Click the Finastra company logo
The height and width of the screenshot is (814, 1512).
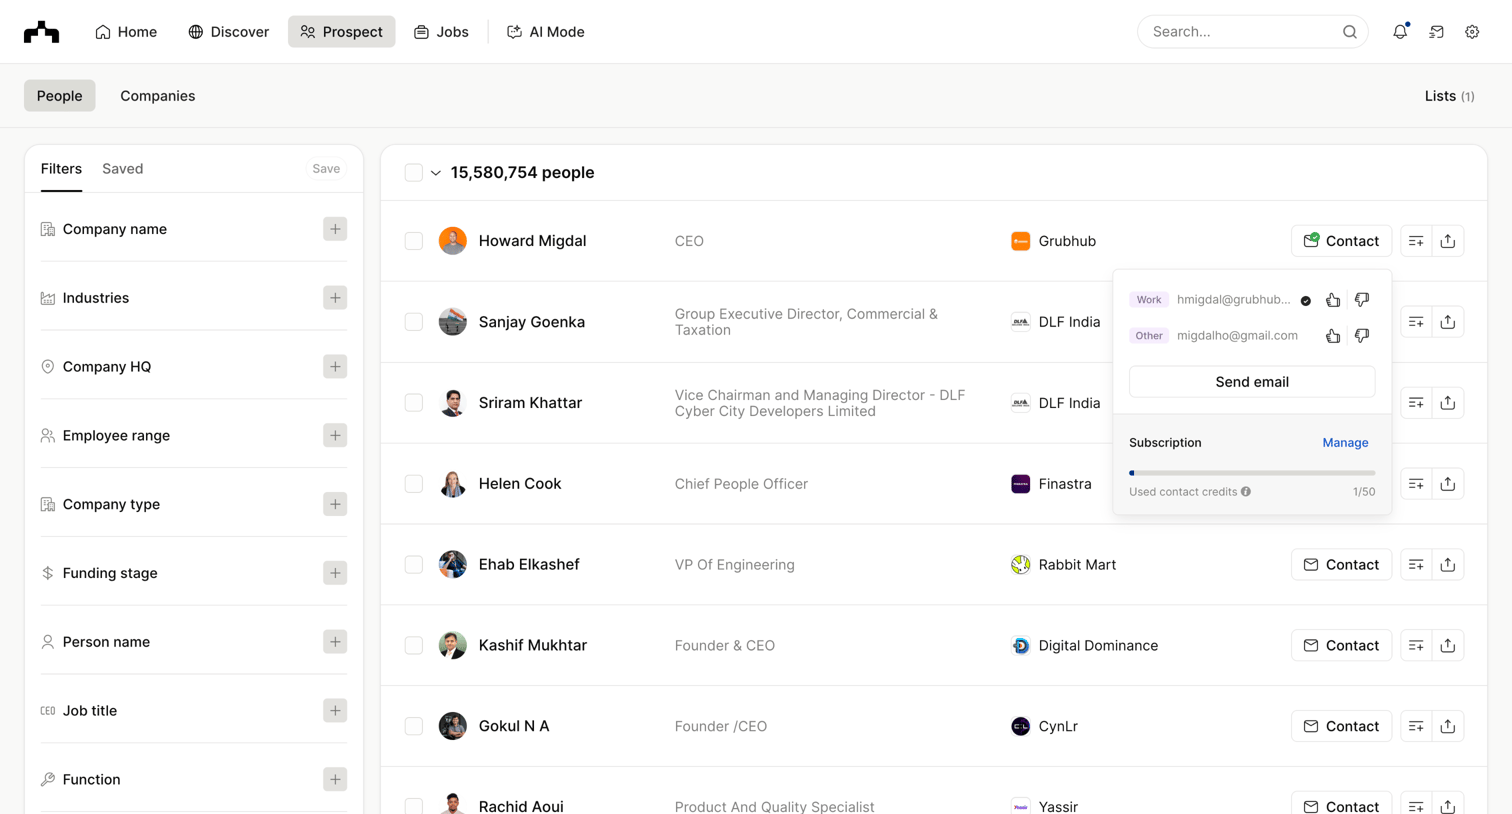(x=1020, y=484)
